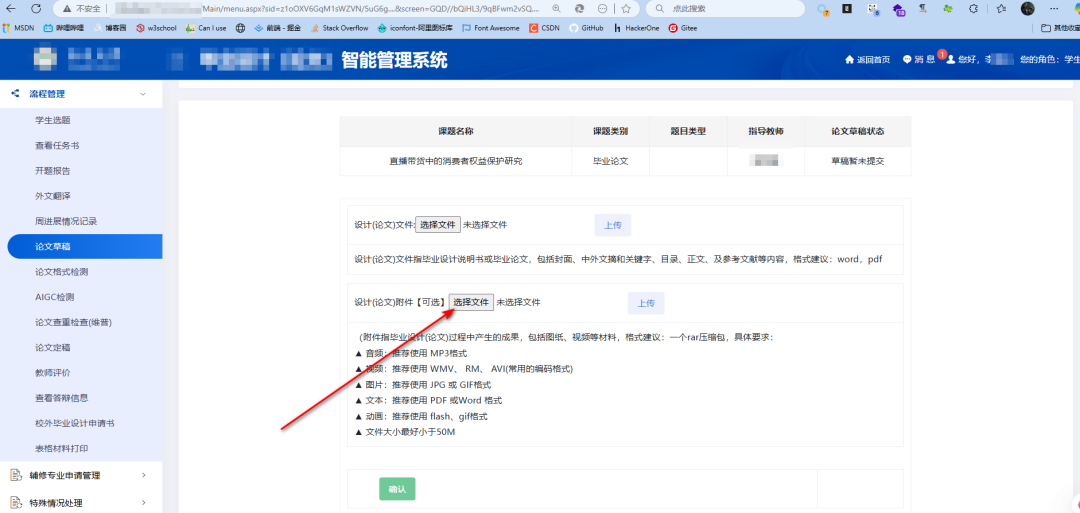Click the 直播带货中的消费者权益保护研究 topic cell
The width and height of the screenshot is (1080, 513).
click(x=455, y=161)
